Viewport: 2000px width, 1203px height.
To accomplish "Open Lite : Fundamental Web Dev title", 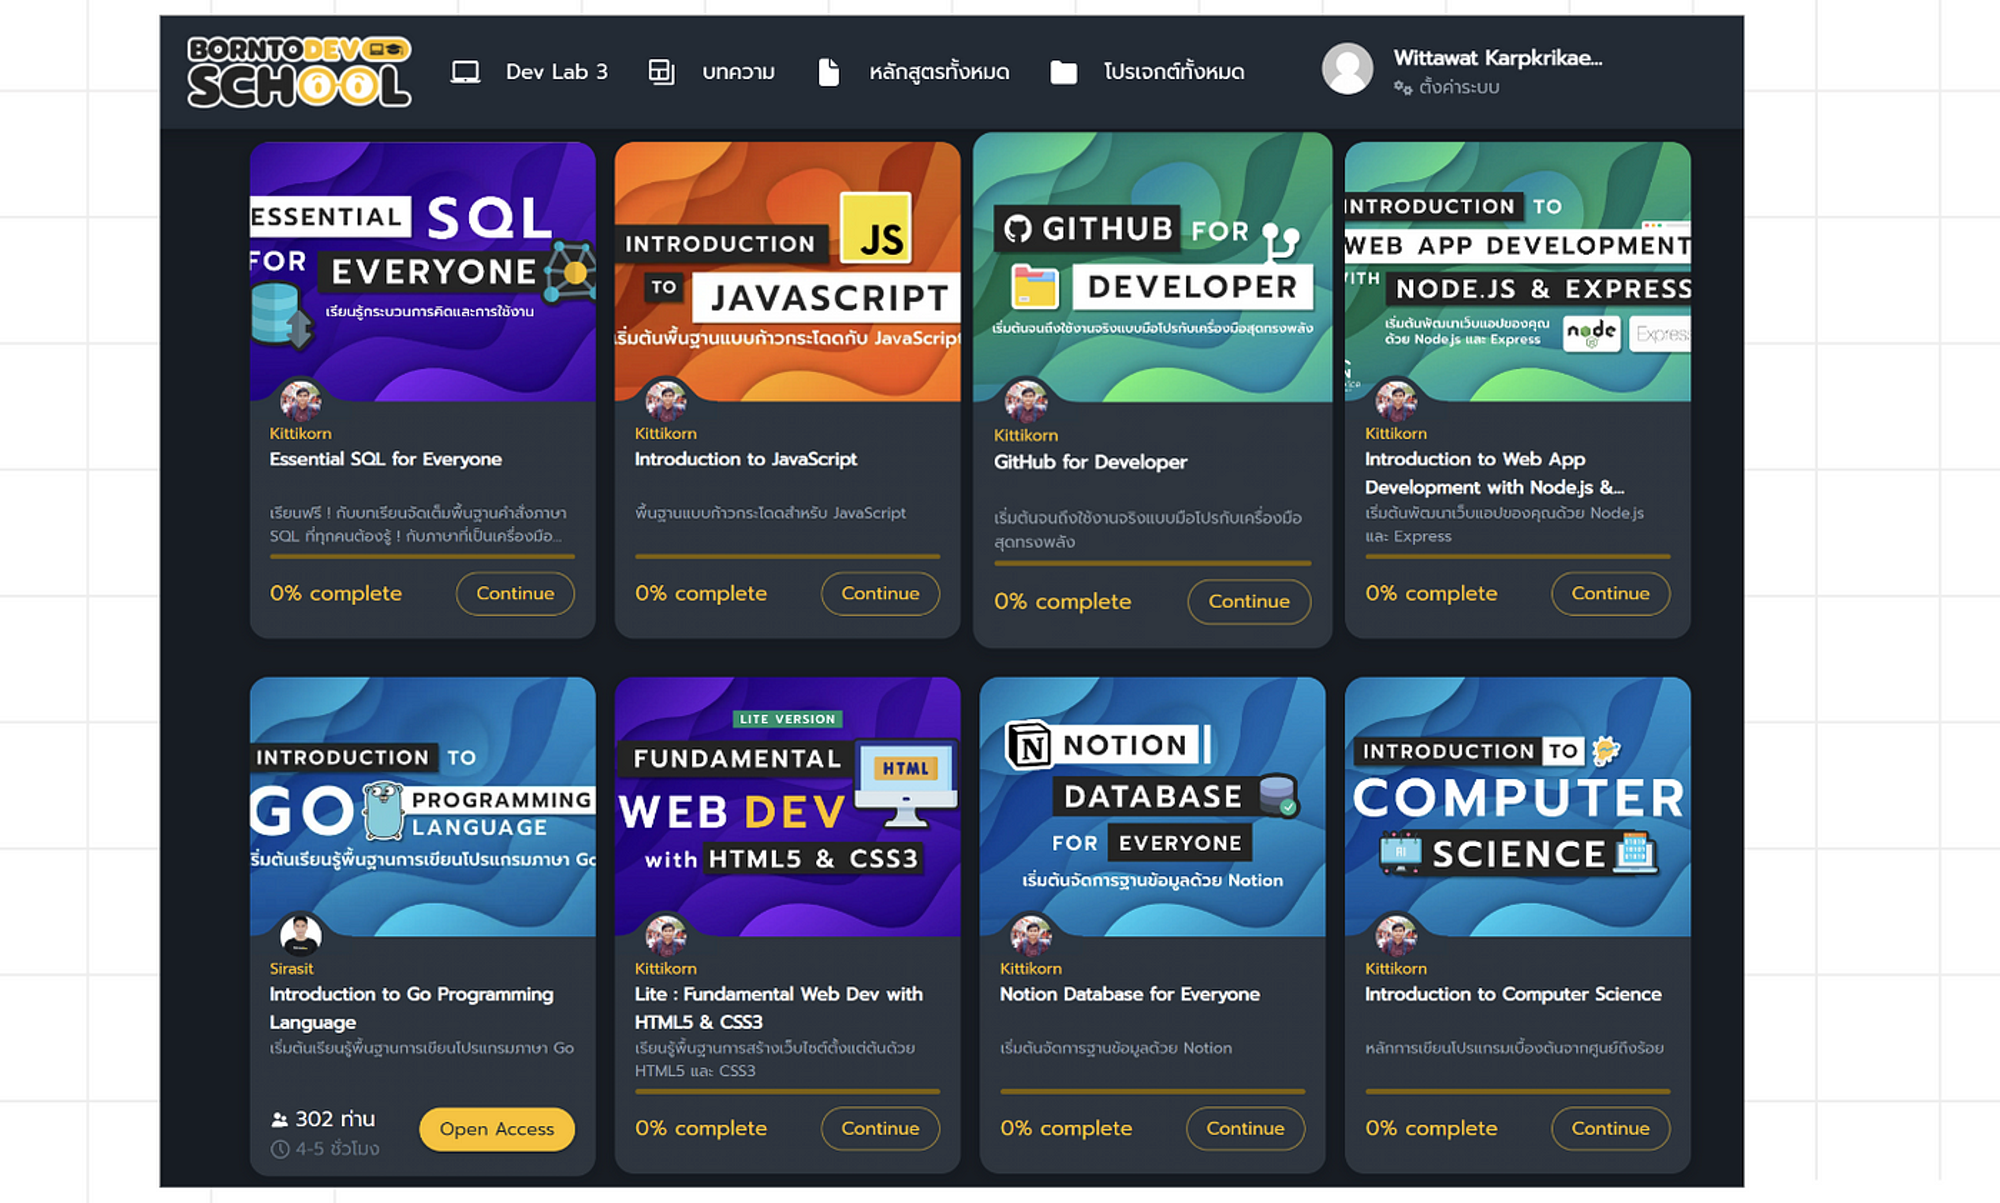I will click(x=778, y=1008).
